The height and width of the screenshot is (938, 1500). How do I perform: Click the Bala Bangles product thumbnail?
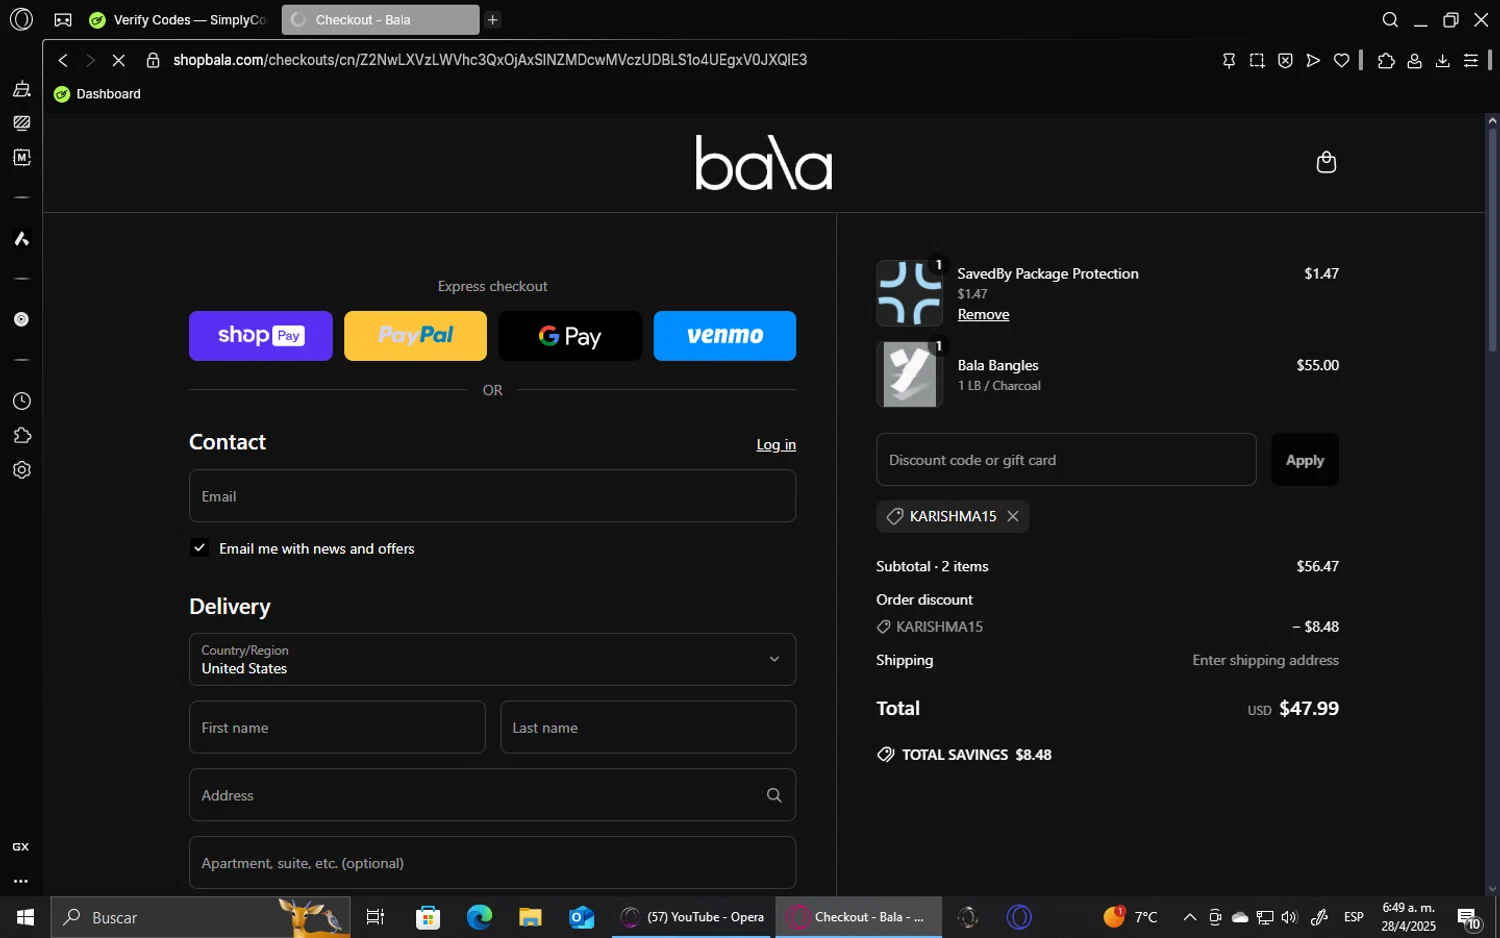click(x=909, y=374)
